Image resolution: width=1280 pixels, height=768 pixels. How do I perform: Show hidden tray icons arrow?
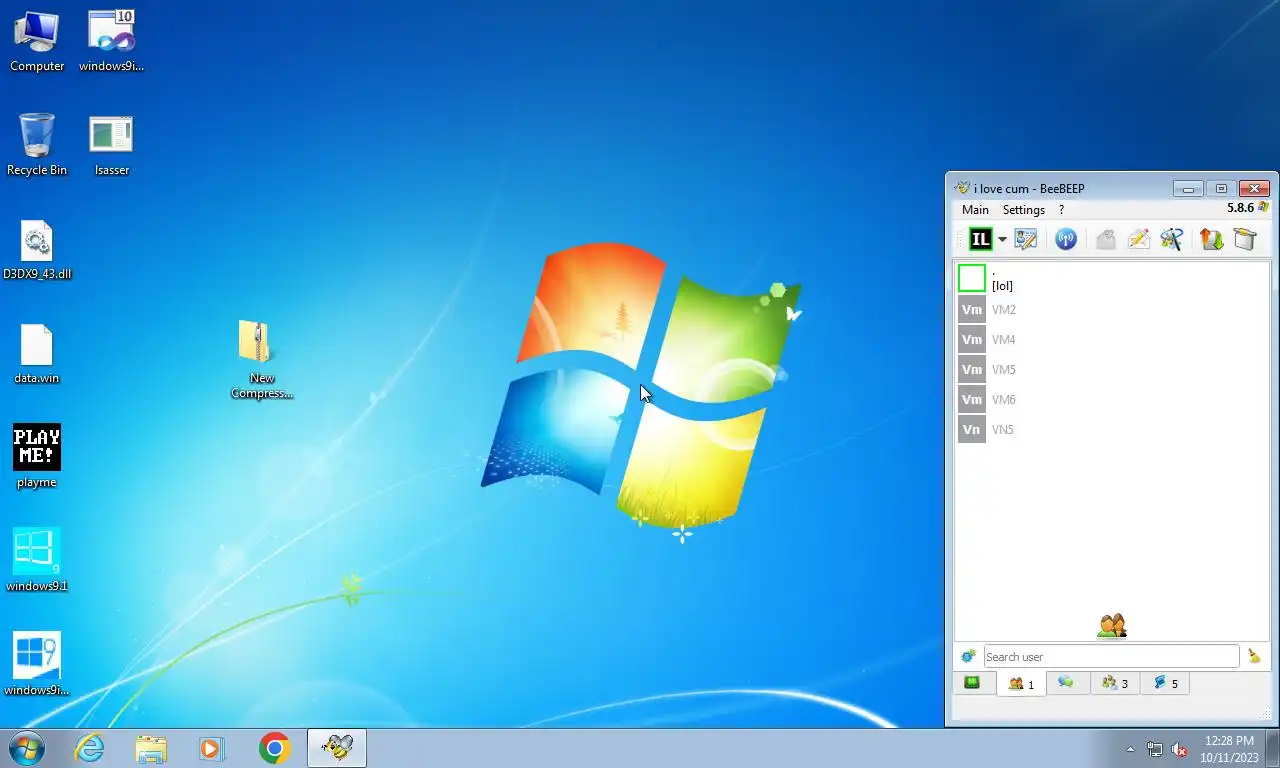click(x=1131, y=749)
